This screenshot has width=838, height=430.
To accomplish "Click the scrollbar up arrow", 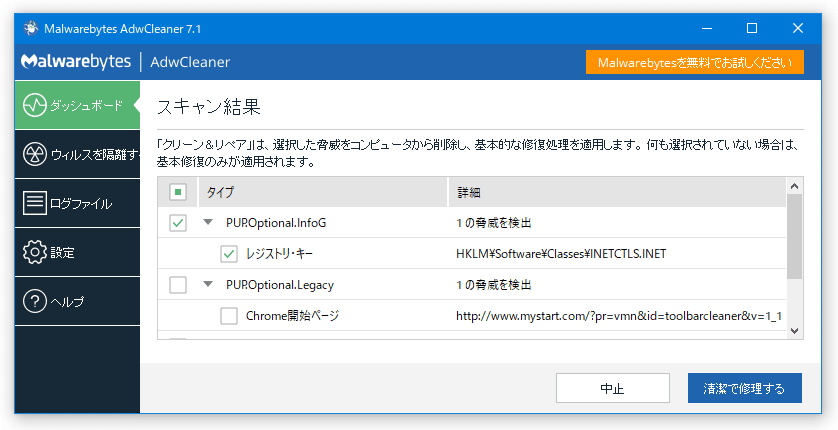I will pyautogui.click(x=794, y=186).
